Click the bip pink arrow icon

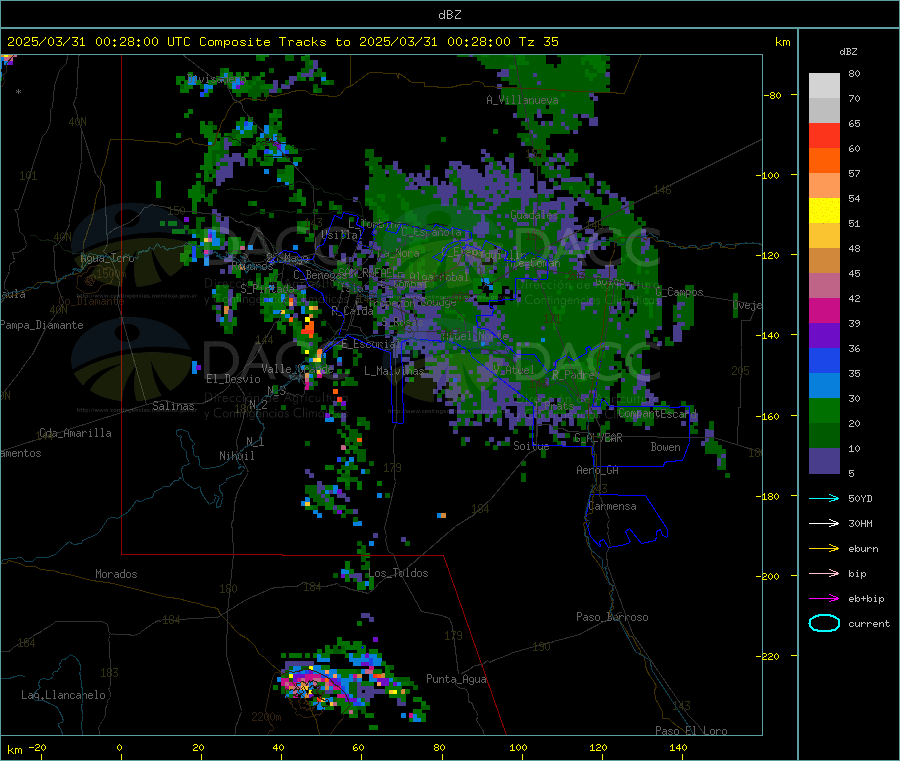click(x=824, y=573)
